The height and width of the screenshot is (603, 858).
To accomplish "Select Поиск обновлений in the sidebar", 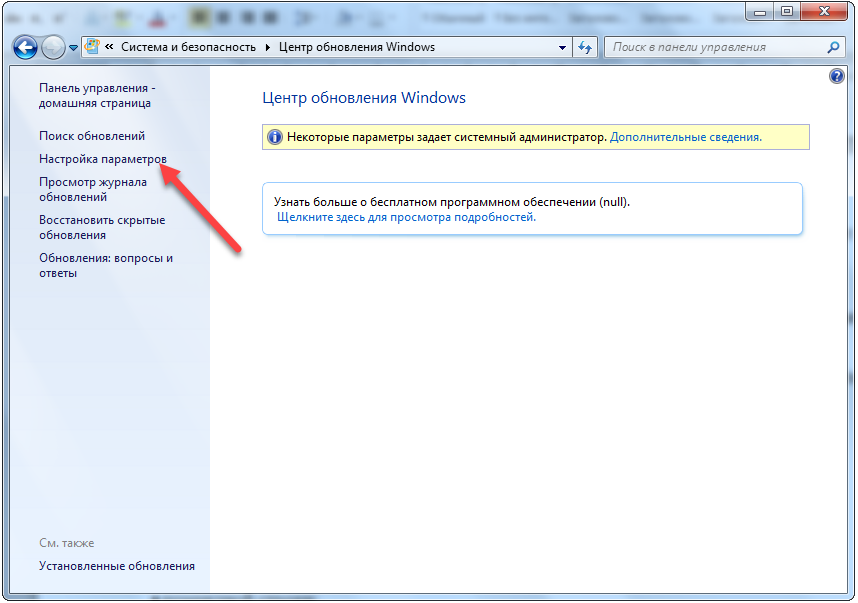I will (92, 135).
